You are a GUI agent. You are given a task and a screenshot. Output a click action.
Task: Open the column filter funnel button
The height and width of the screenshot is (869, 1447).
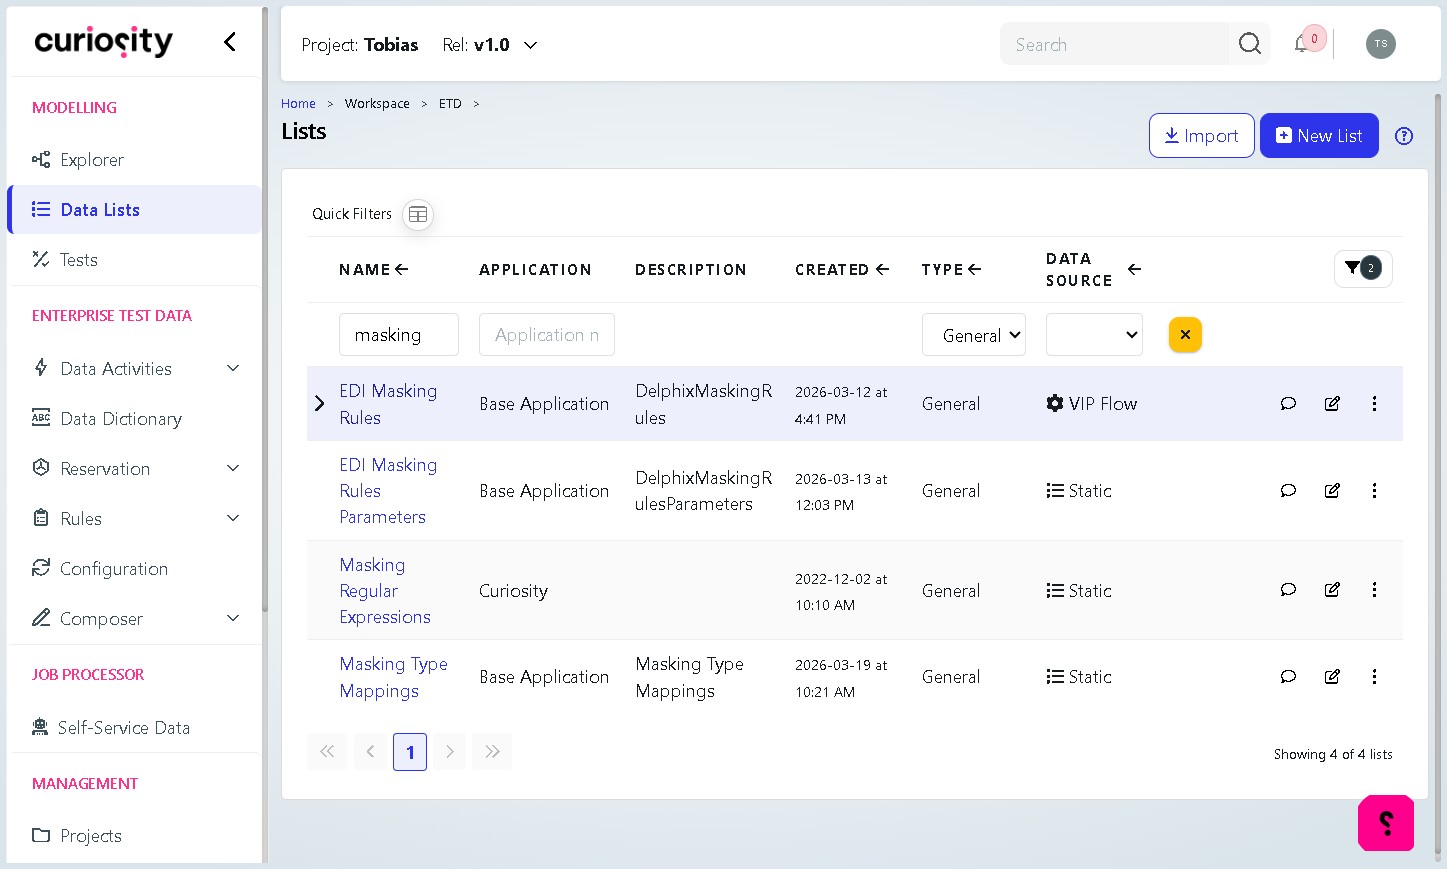coord(1362,268)
